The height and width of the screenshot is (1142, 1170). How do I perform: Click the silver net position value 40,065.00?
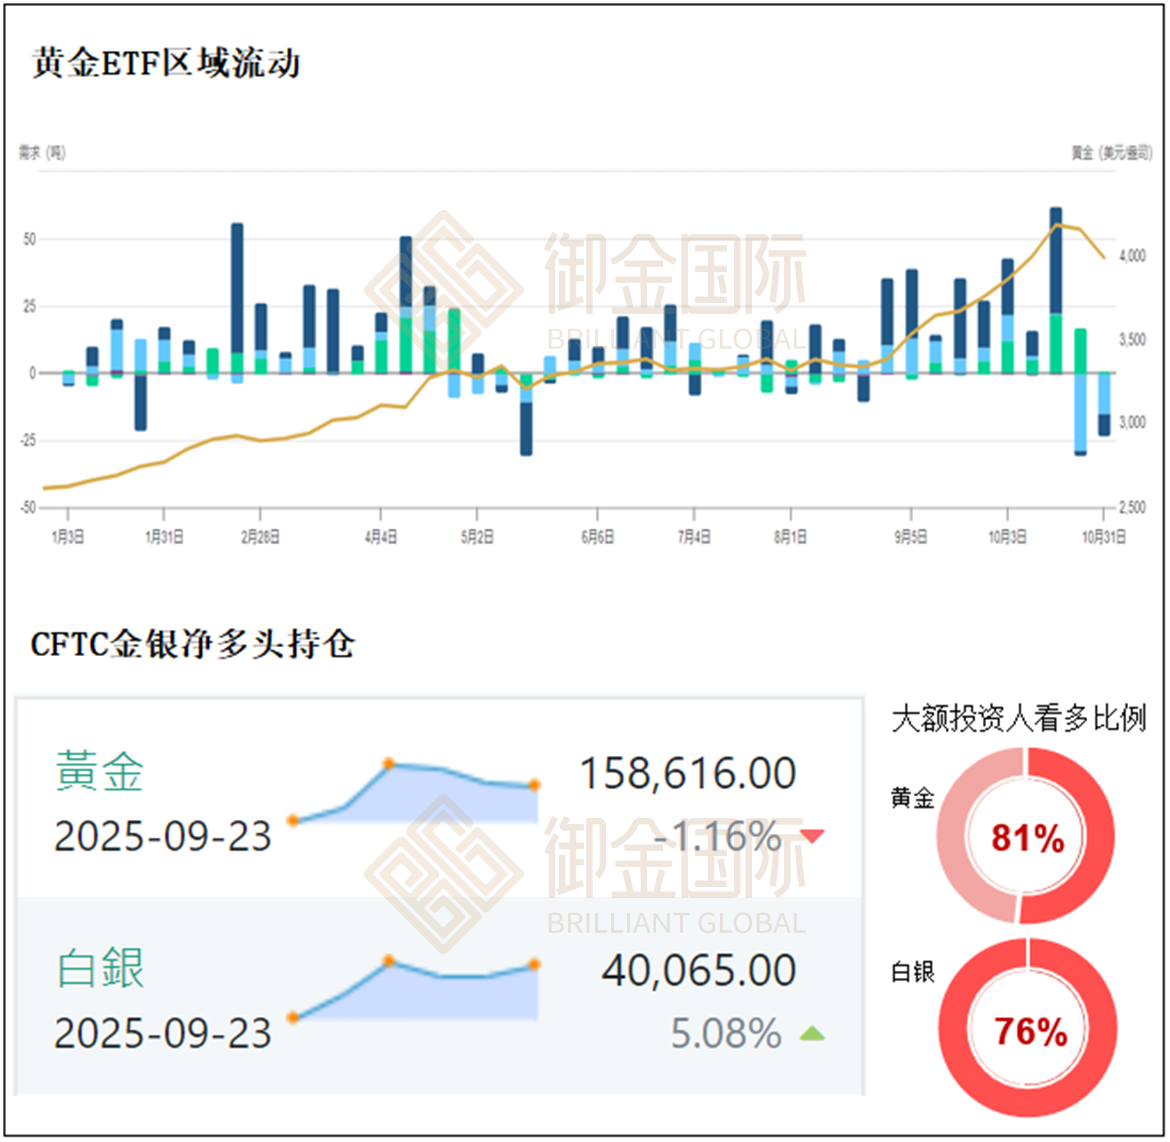click(x=699, y=970)
